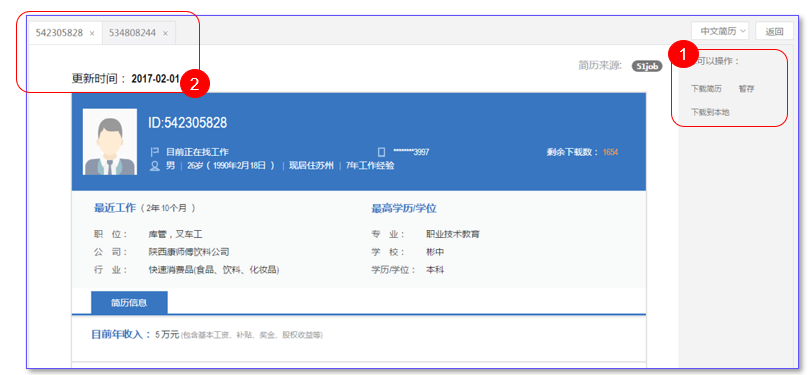Click the industry value 快速消费品

coord(214,270)
